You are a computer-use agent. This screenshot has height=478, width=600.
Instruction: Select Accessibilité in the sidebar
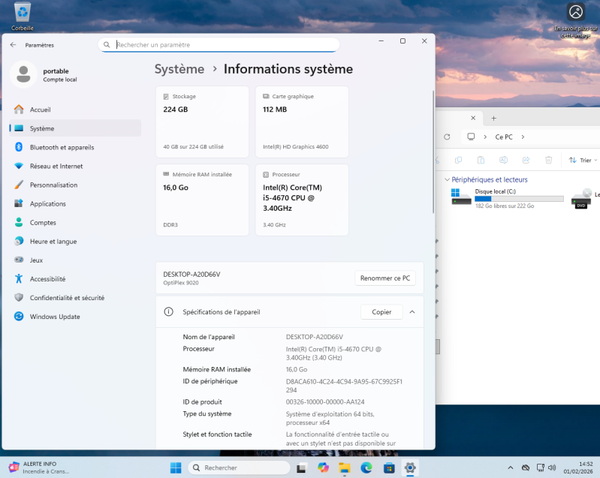pyautogui.click(x=47, y=279)
